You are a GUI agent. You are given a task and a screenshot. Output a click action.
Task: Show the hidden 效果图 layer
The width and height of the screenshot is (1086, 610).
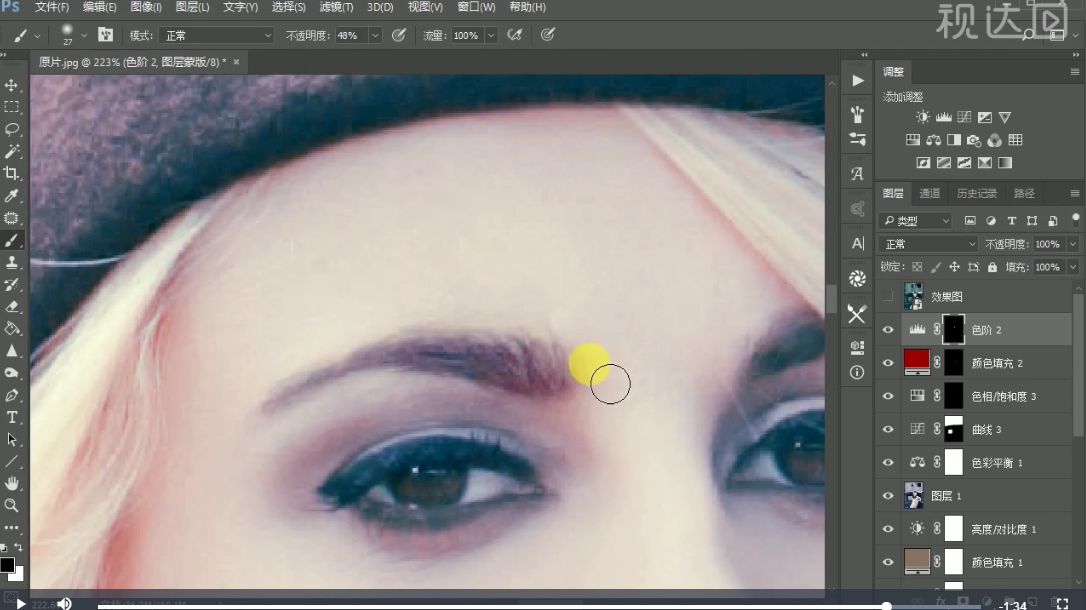888,297
